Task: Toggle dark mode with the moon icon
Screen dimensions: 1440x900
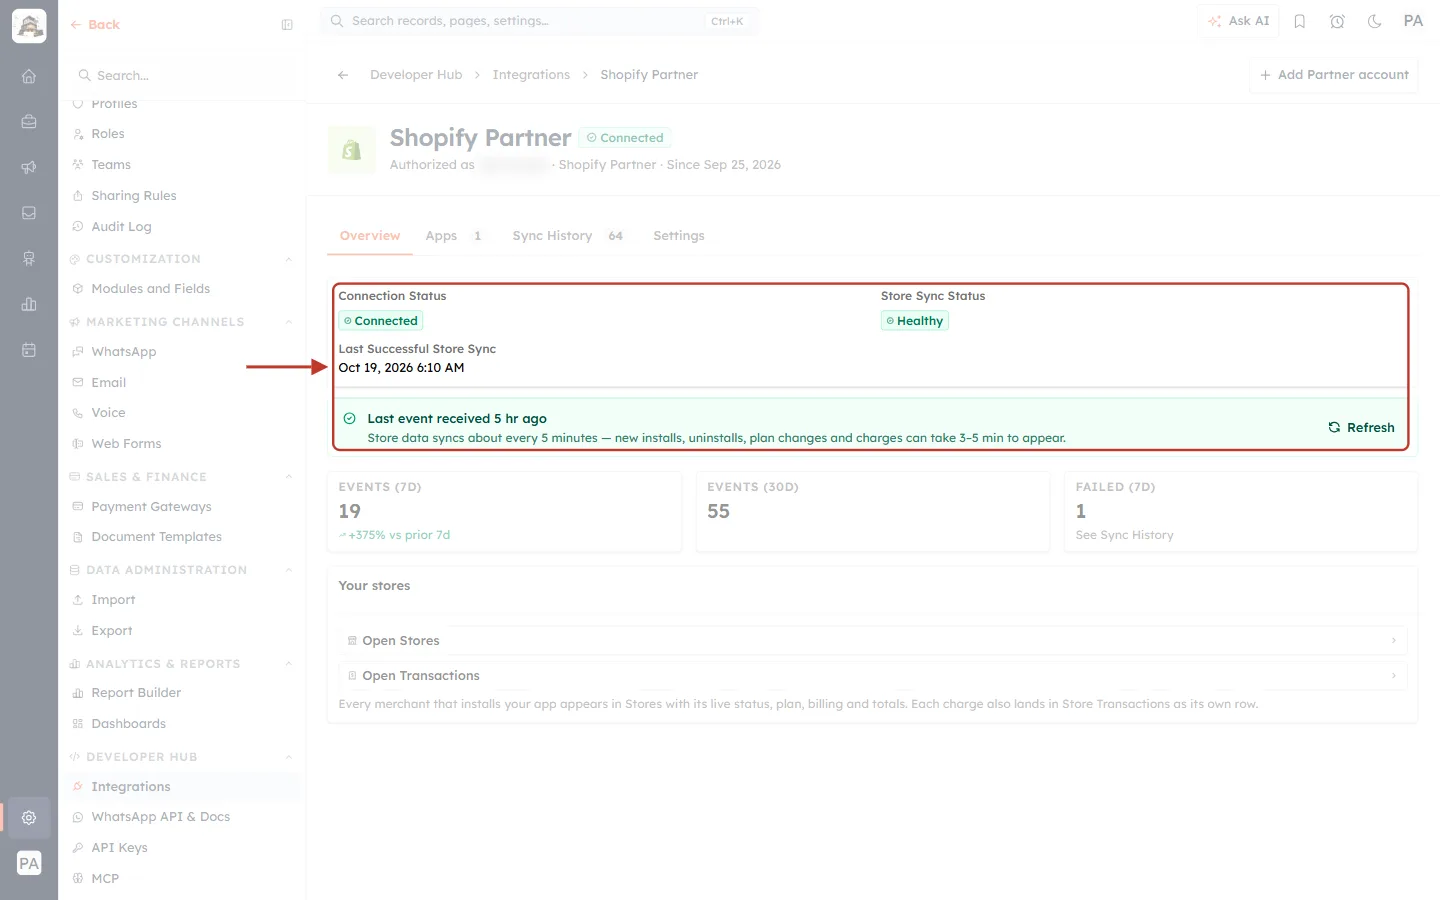Action: [1375, 21]
